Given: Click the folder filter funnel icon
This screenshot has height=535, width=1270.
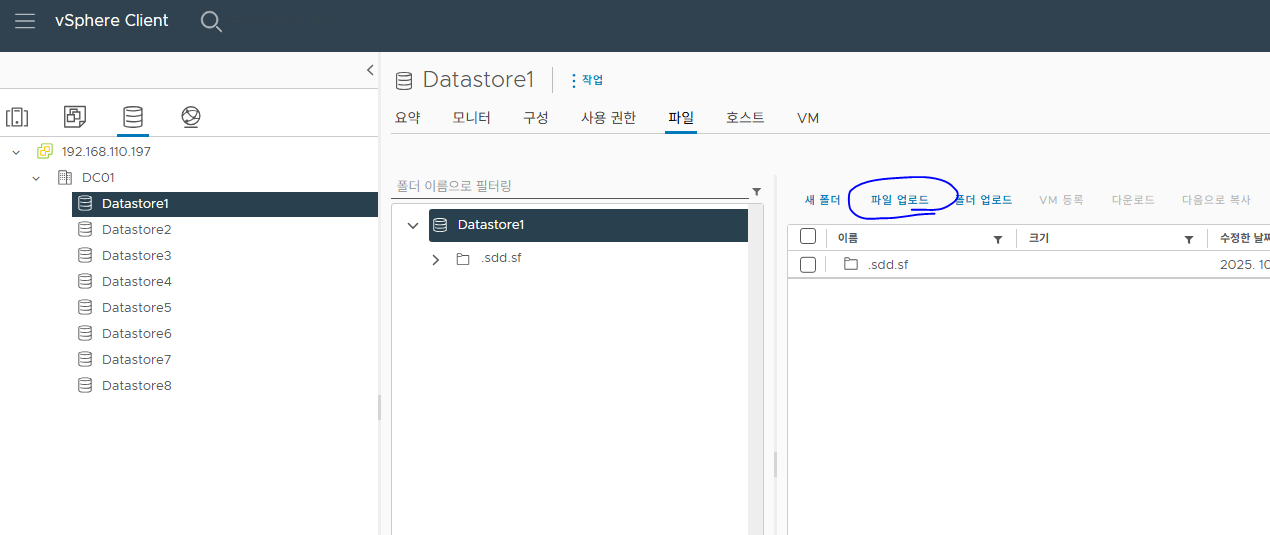Looking at the screenshot, I should pyautogui.click(x=756, y=191).
